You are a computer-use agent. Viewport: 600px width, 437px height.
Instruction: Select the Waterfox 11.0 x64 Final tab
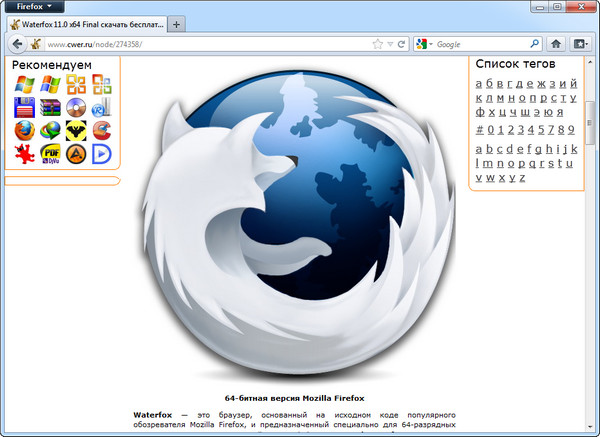click(85, 23)
